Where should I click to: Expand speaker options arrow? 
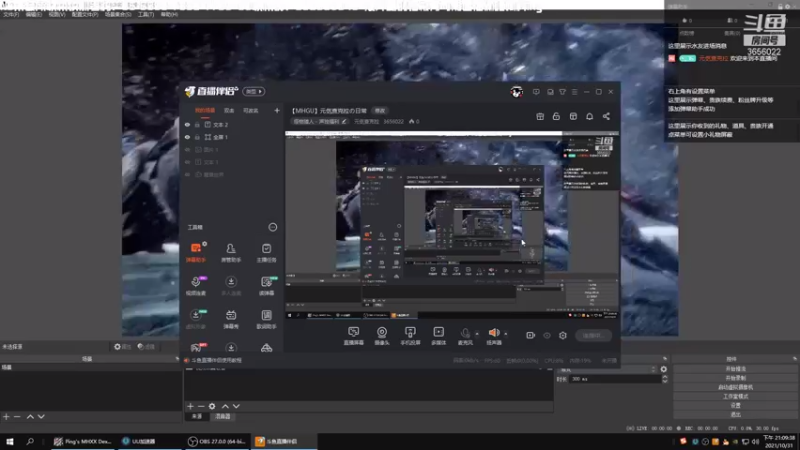click(506, 334)
